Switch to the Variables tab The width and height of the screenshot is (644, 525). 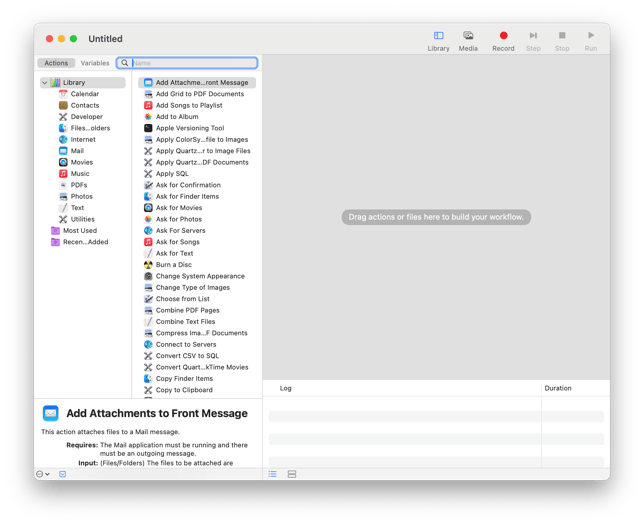95,63
